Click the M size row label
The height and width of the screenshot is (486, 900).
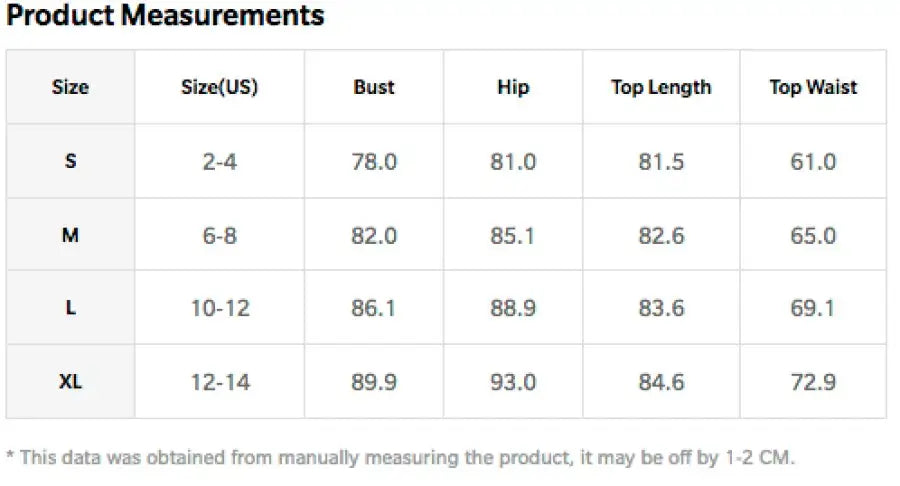pyautogui.click(x=70, y=235)
